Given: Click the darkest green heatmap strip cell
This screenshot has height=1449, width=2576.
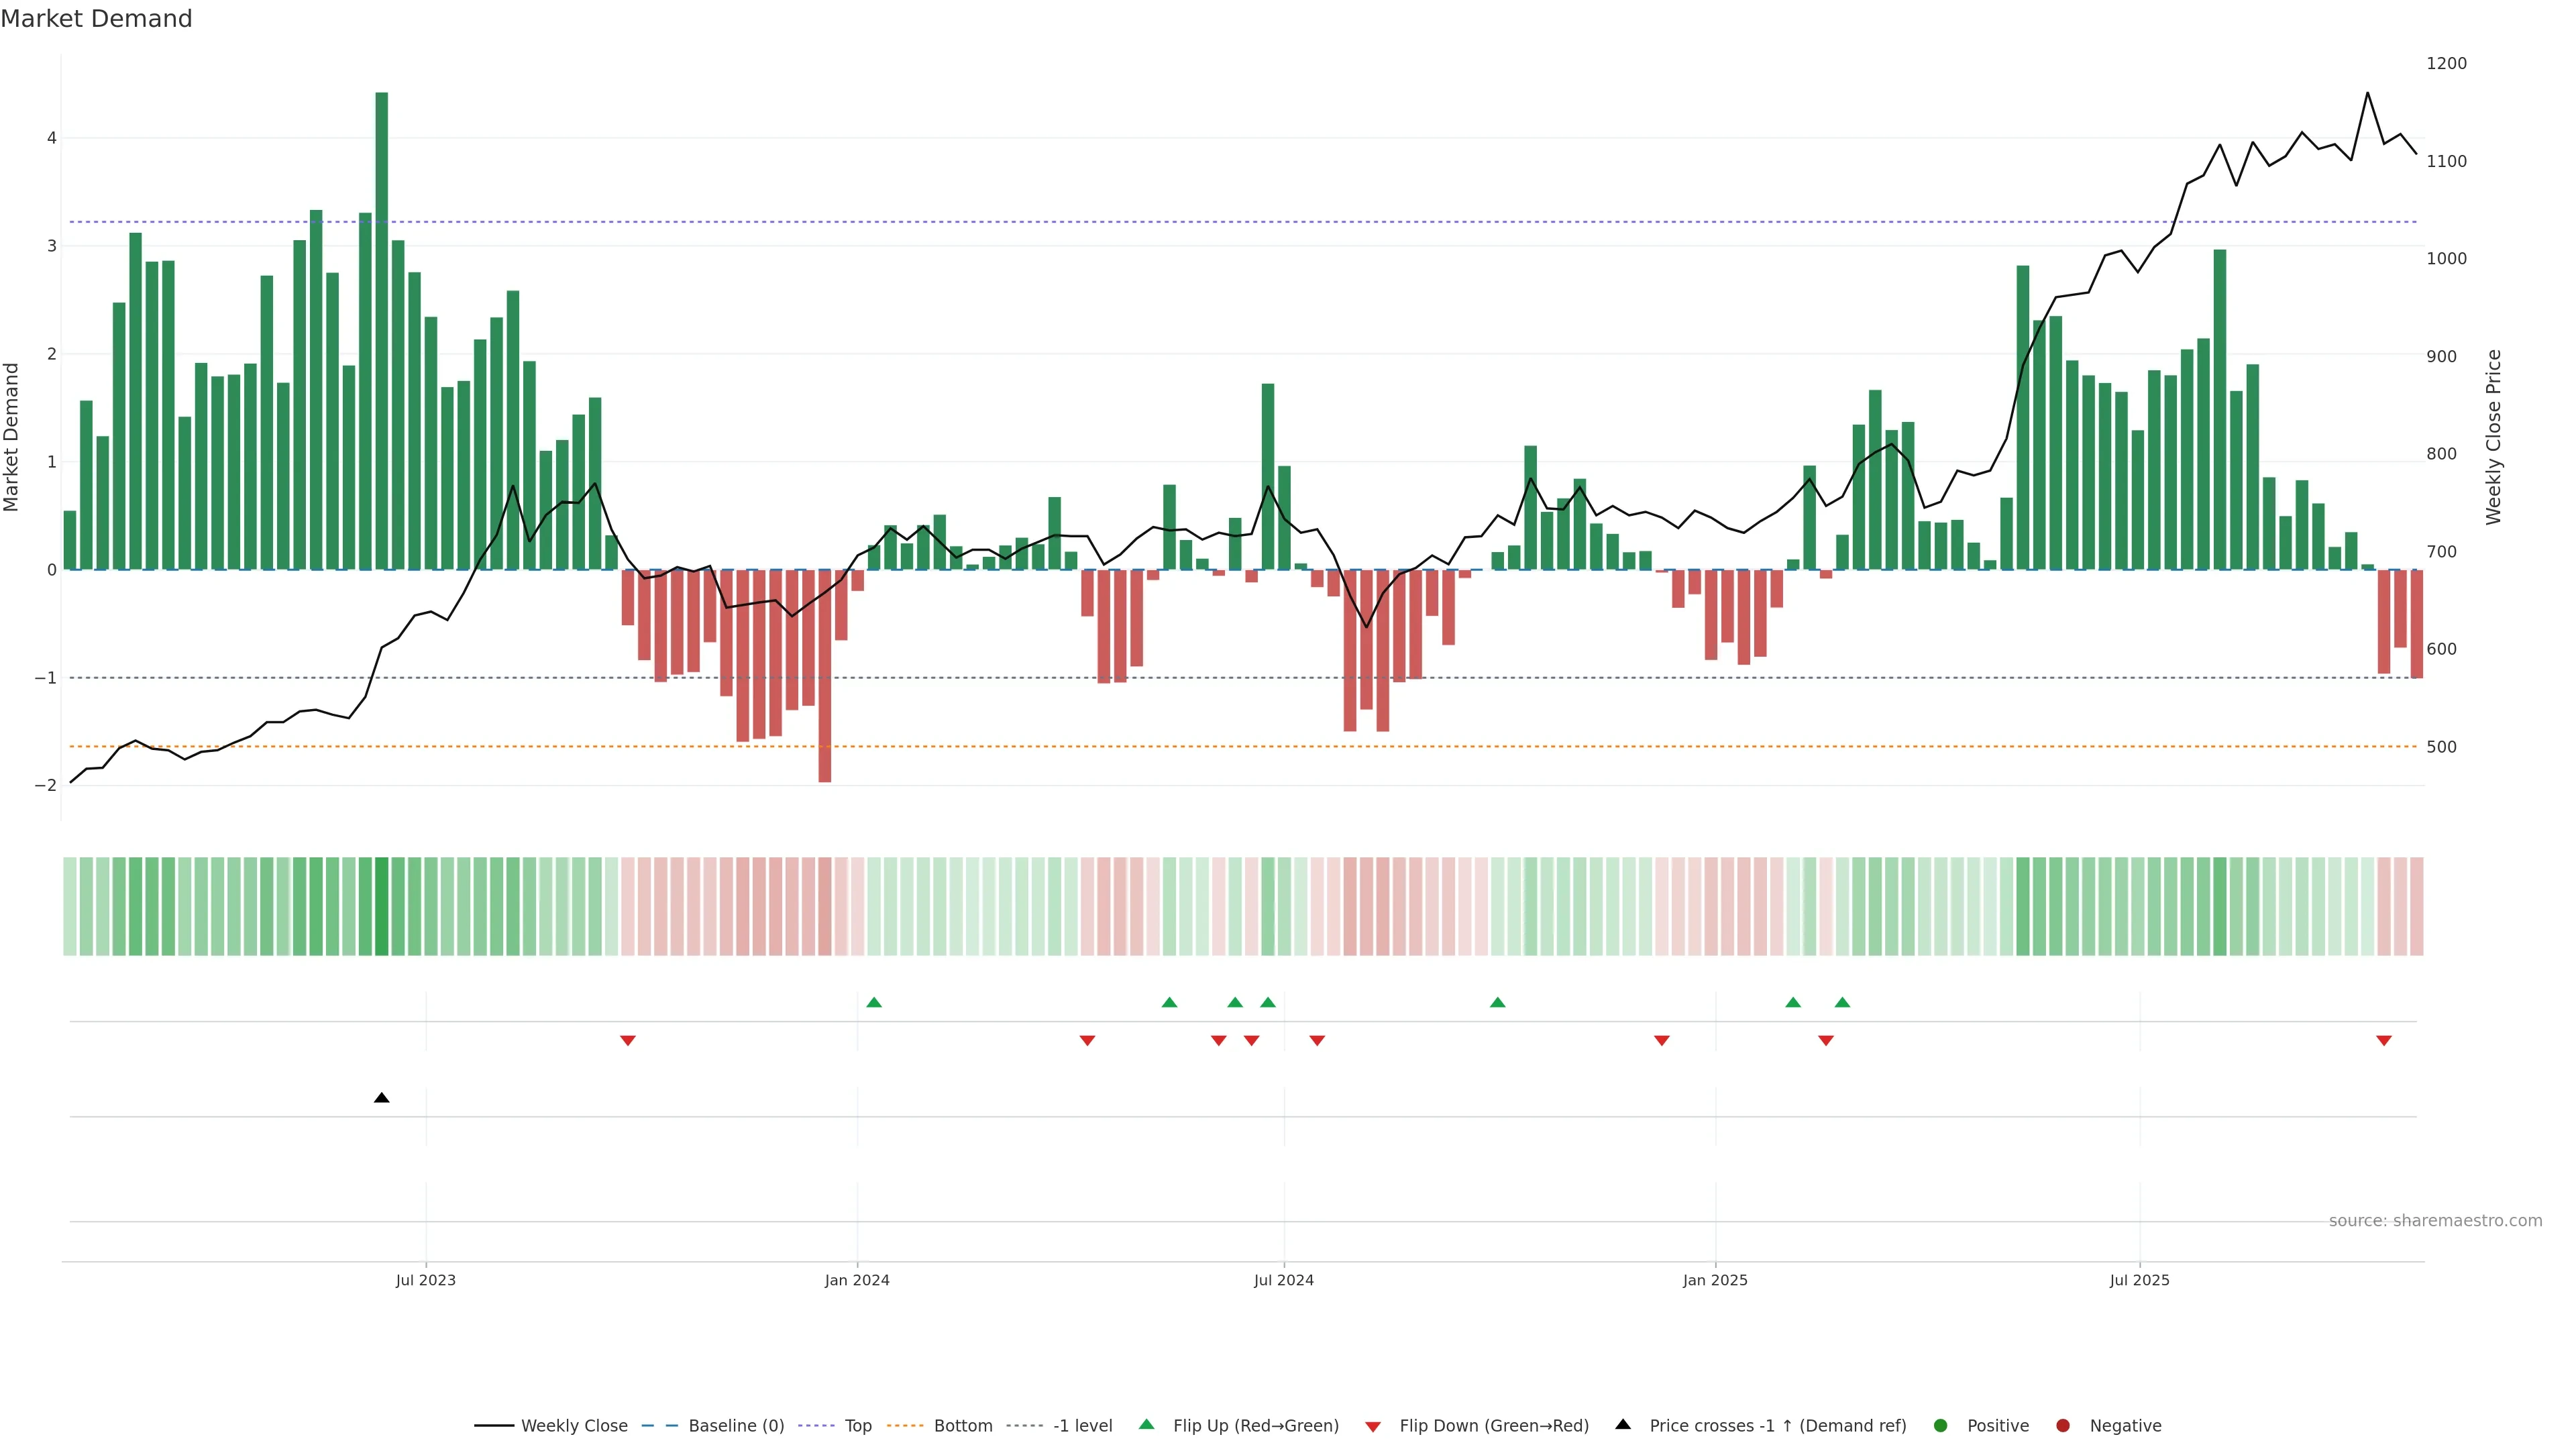Looking at the screenshot, I should pos(381,906).
